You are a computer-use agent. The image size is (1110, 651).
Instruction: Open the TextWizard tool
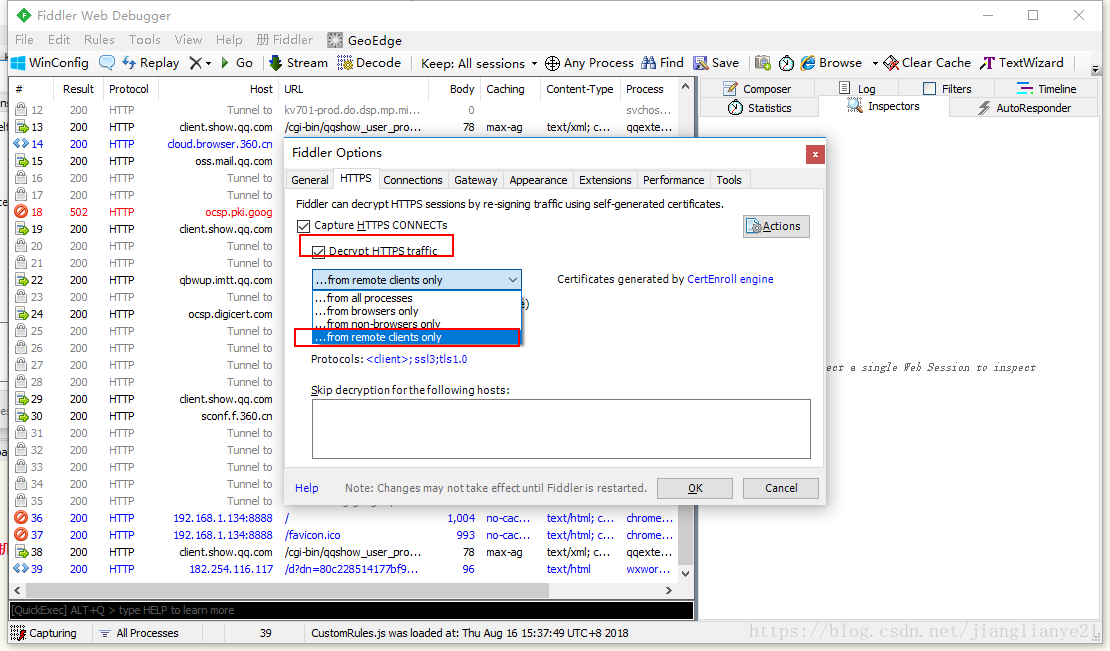point(1022,63)
